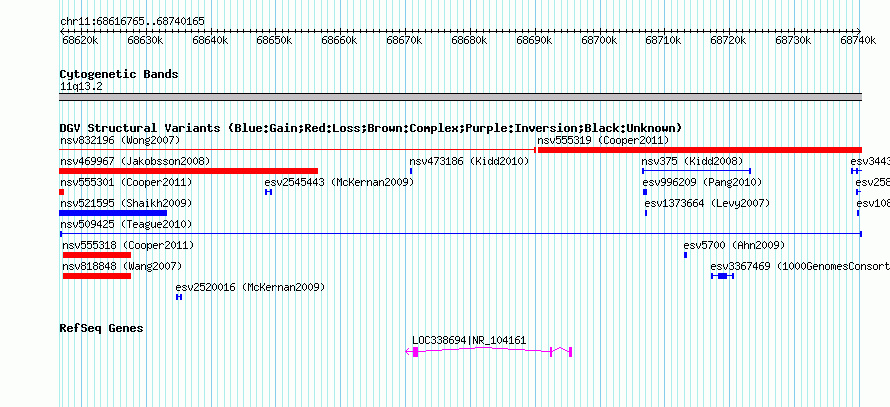Click the esv2520016 (McKernan2009) label
This screenshot has height=407, width=890.
250,287
